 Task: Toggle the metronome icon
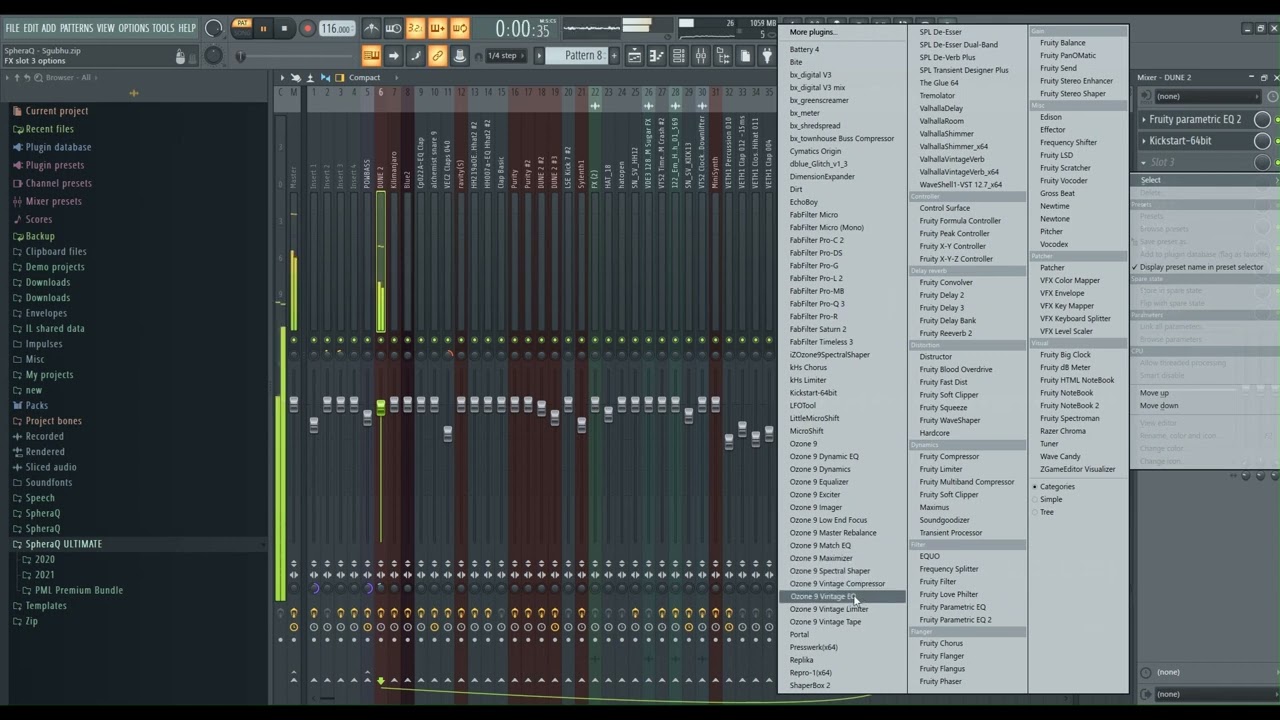[371, 29]
